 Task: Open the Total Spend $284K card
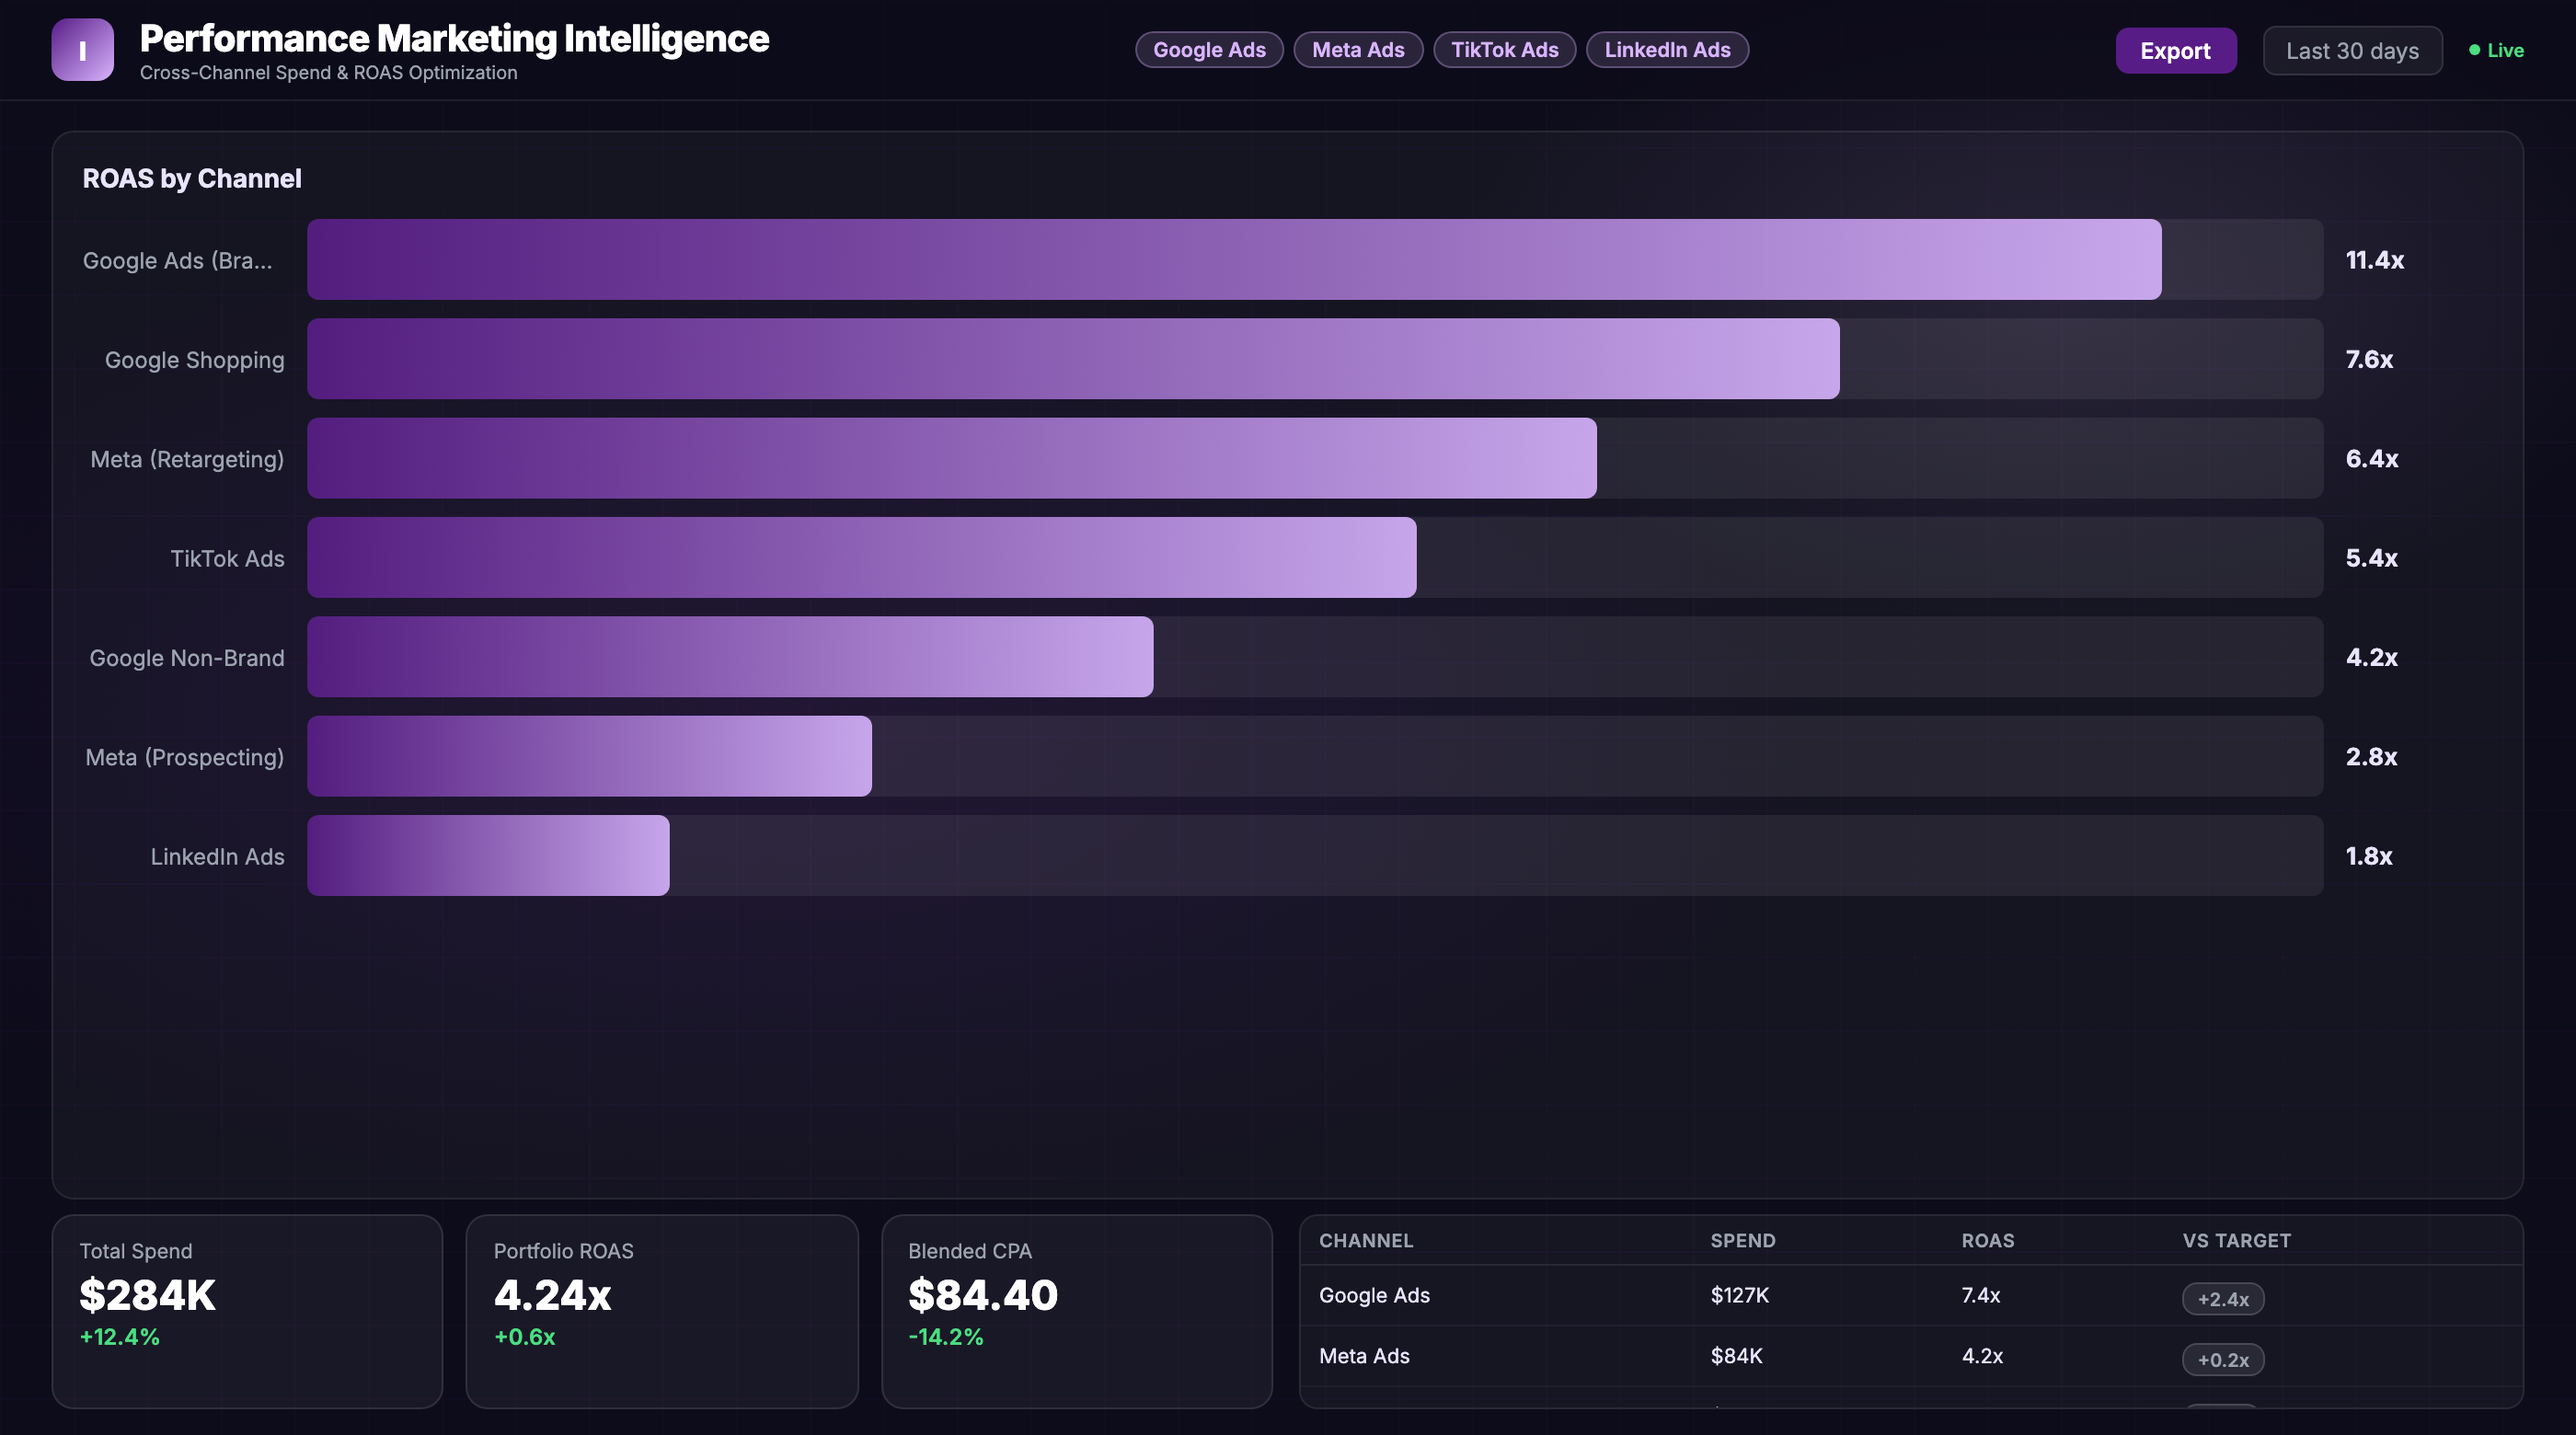pyautogui.click(x=247, y=1311)
